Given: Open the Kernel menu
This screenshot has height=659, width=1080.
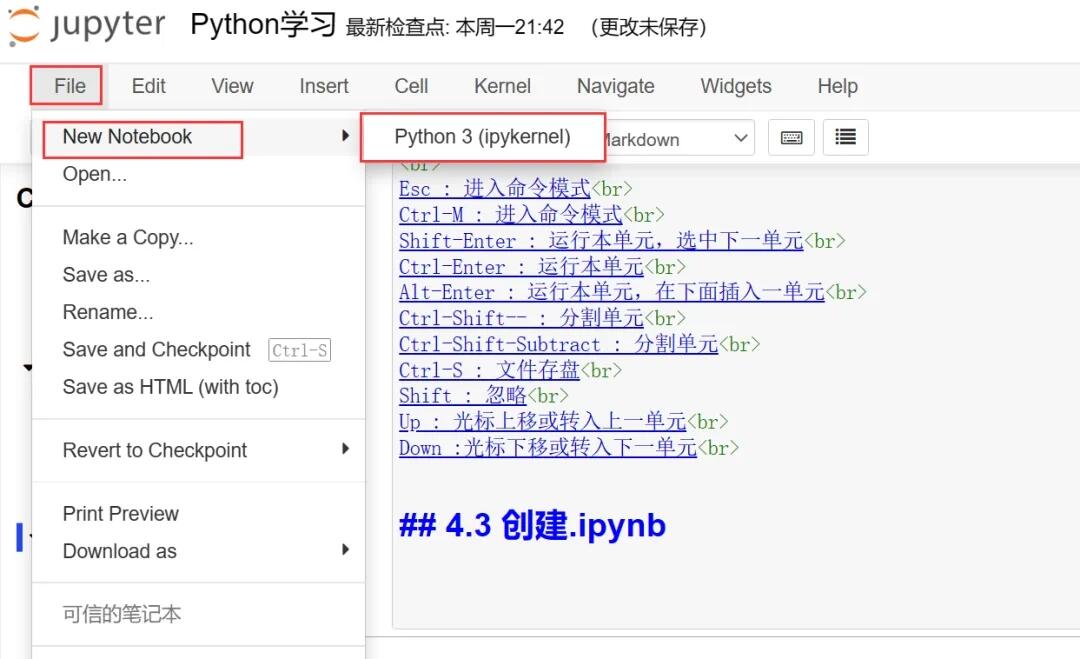Looking at the screenshot, I should click(502, 86).
